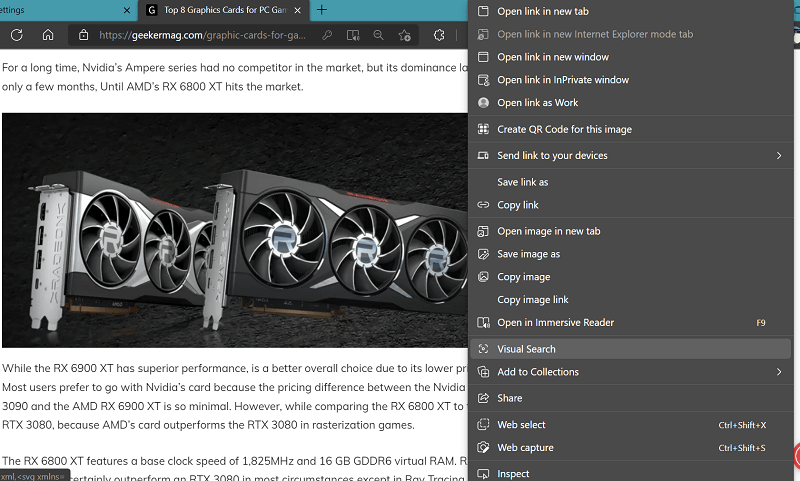This screenshot has width=800, height=481.
Task: Add page to favorites star icon
Action: (x=405, y=35)
